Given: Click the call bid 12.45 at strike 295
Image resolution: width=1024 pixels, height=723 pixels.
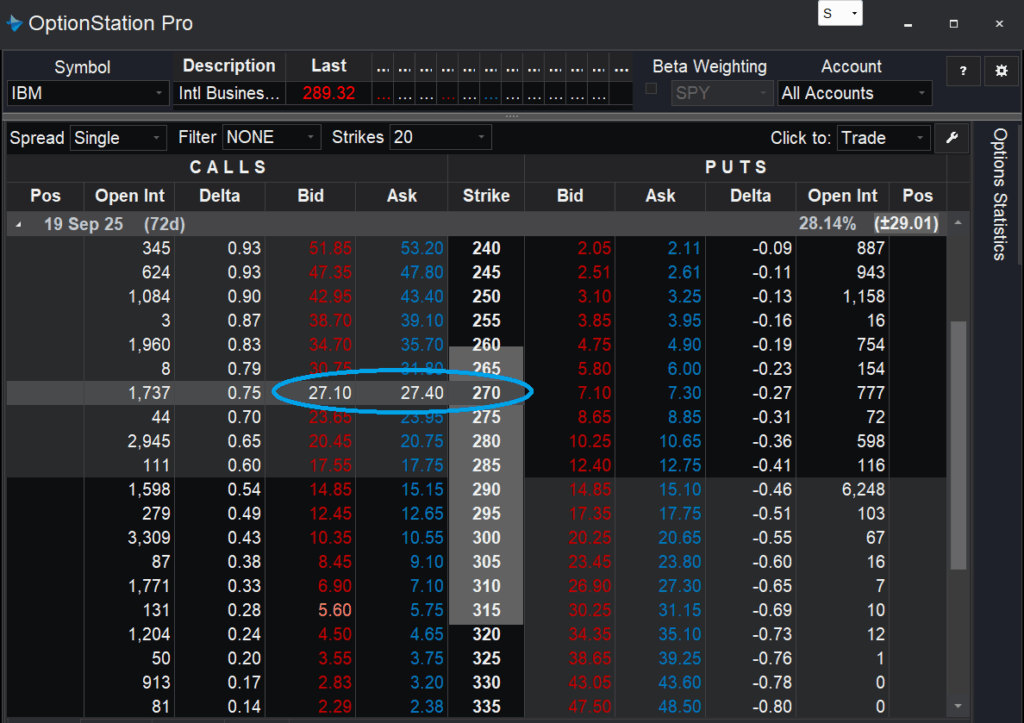Looking at the screenshot, I should (330, 514).
